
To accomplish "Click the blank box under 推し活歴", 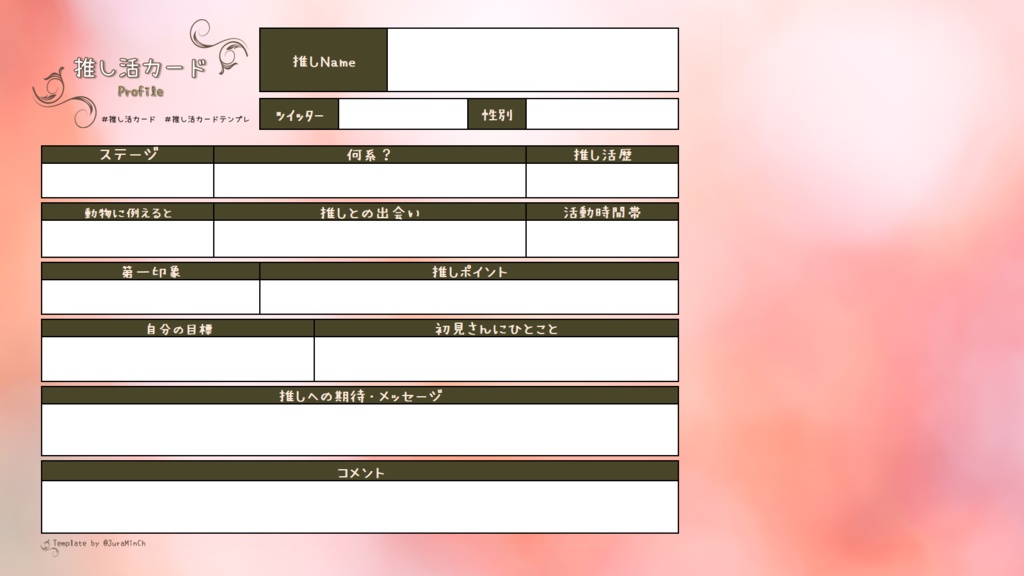I will tap(602, 180).
